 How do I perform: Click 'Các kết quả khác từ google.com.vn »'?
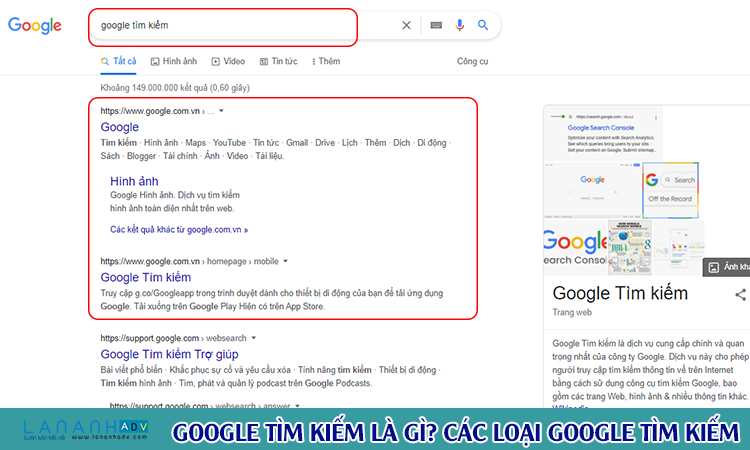click(x=179, y=230)
